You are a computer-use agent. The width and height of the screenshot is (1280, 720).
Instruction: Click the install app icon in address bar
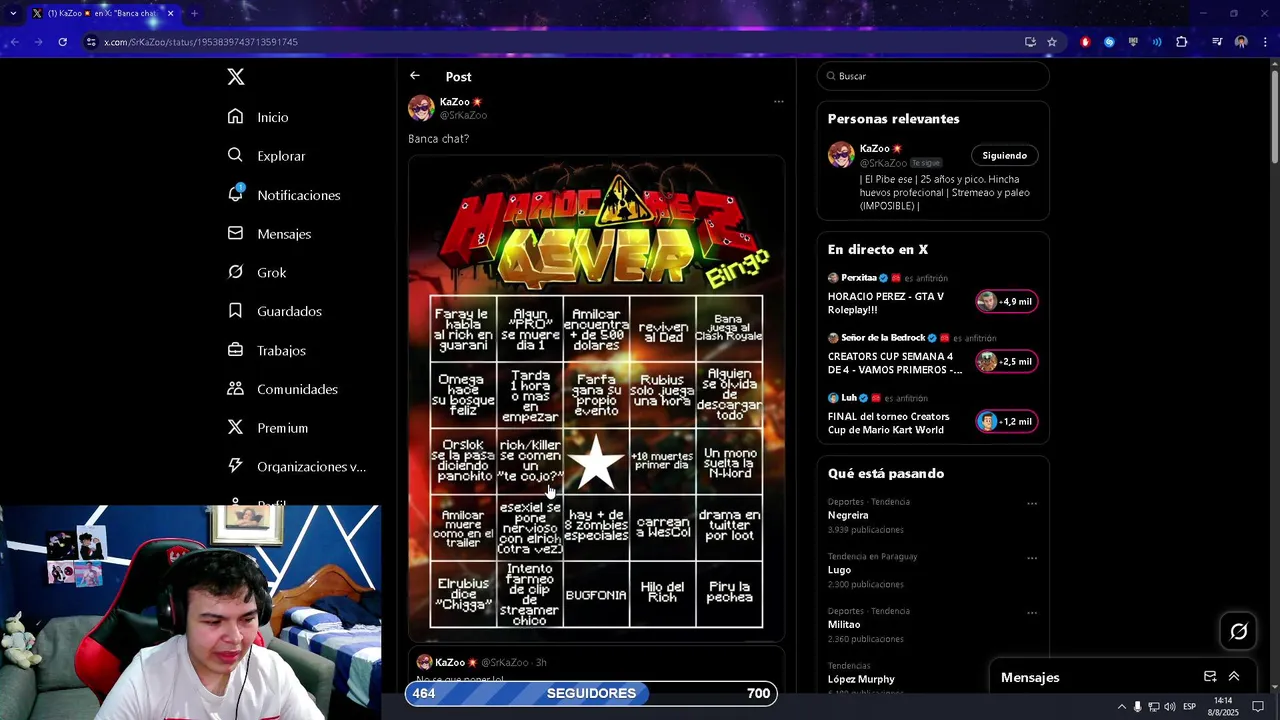click(1030, 42)
